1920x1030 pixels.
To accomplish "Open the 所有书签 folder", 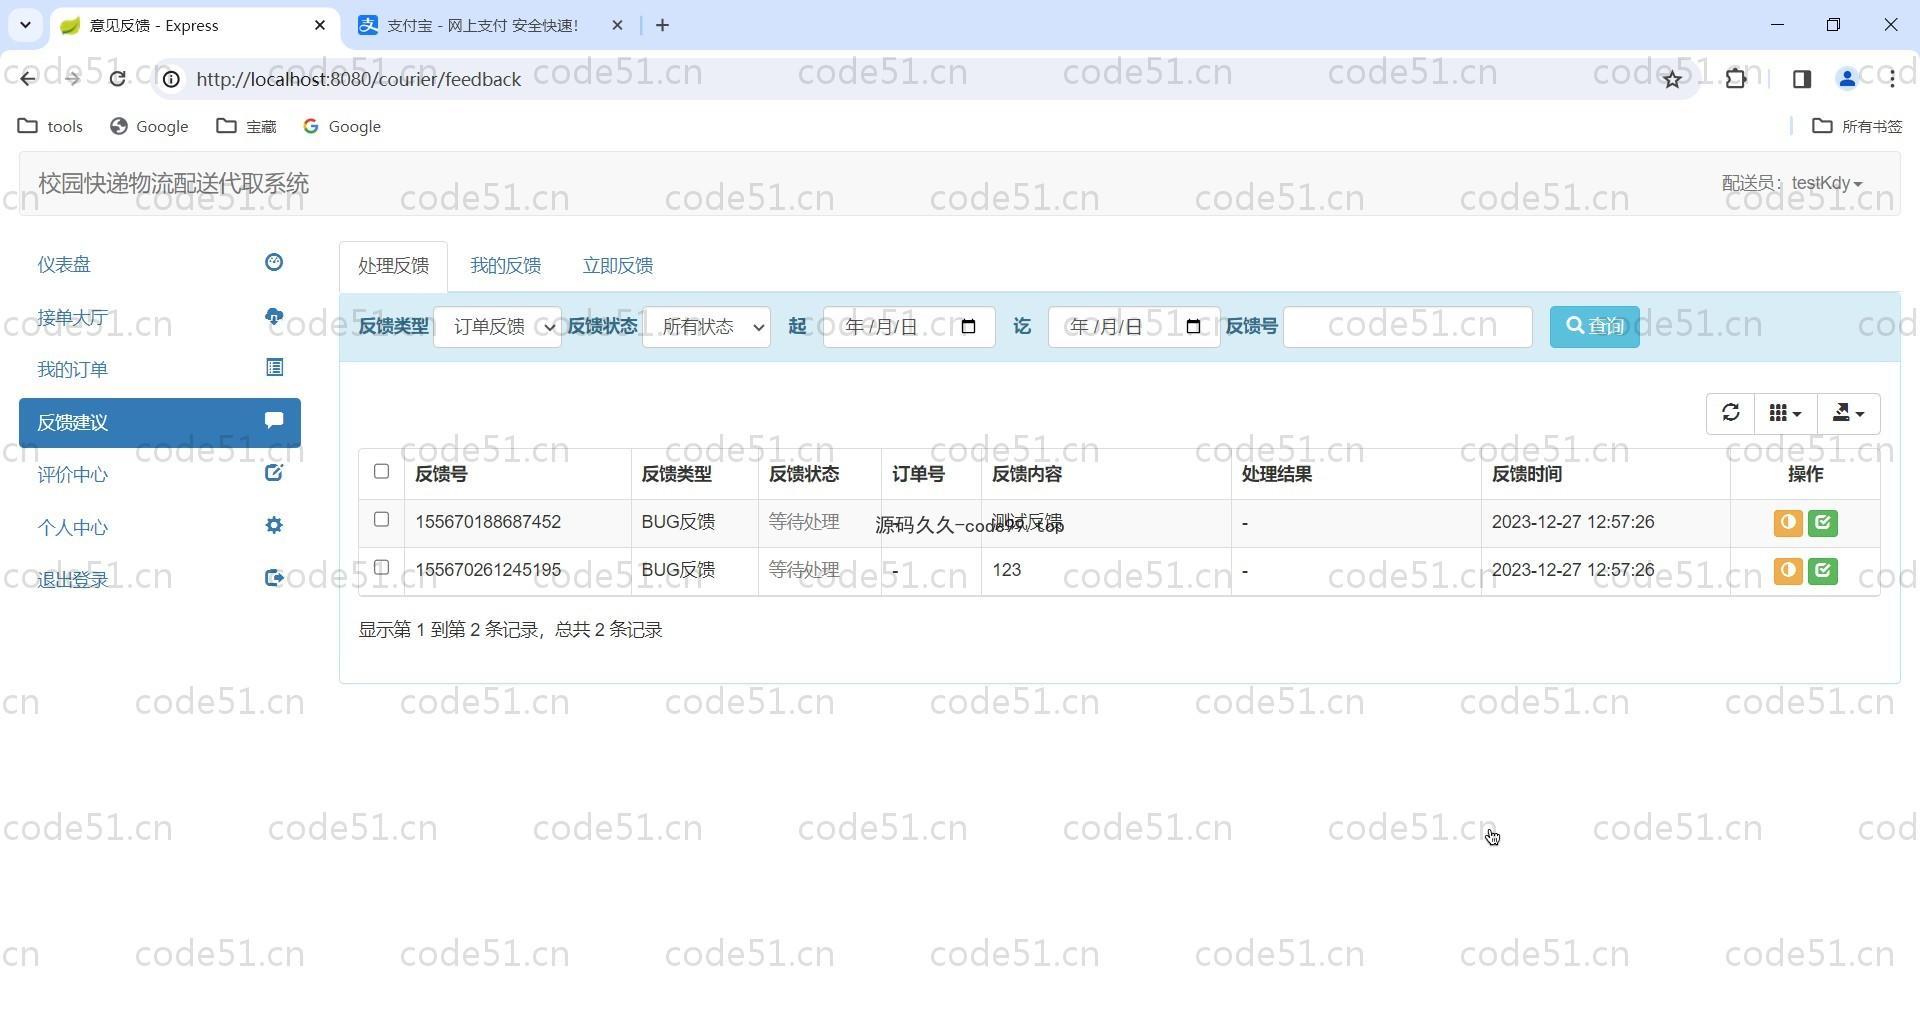I will point(1858,126).
